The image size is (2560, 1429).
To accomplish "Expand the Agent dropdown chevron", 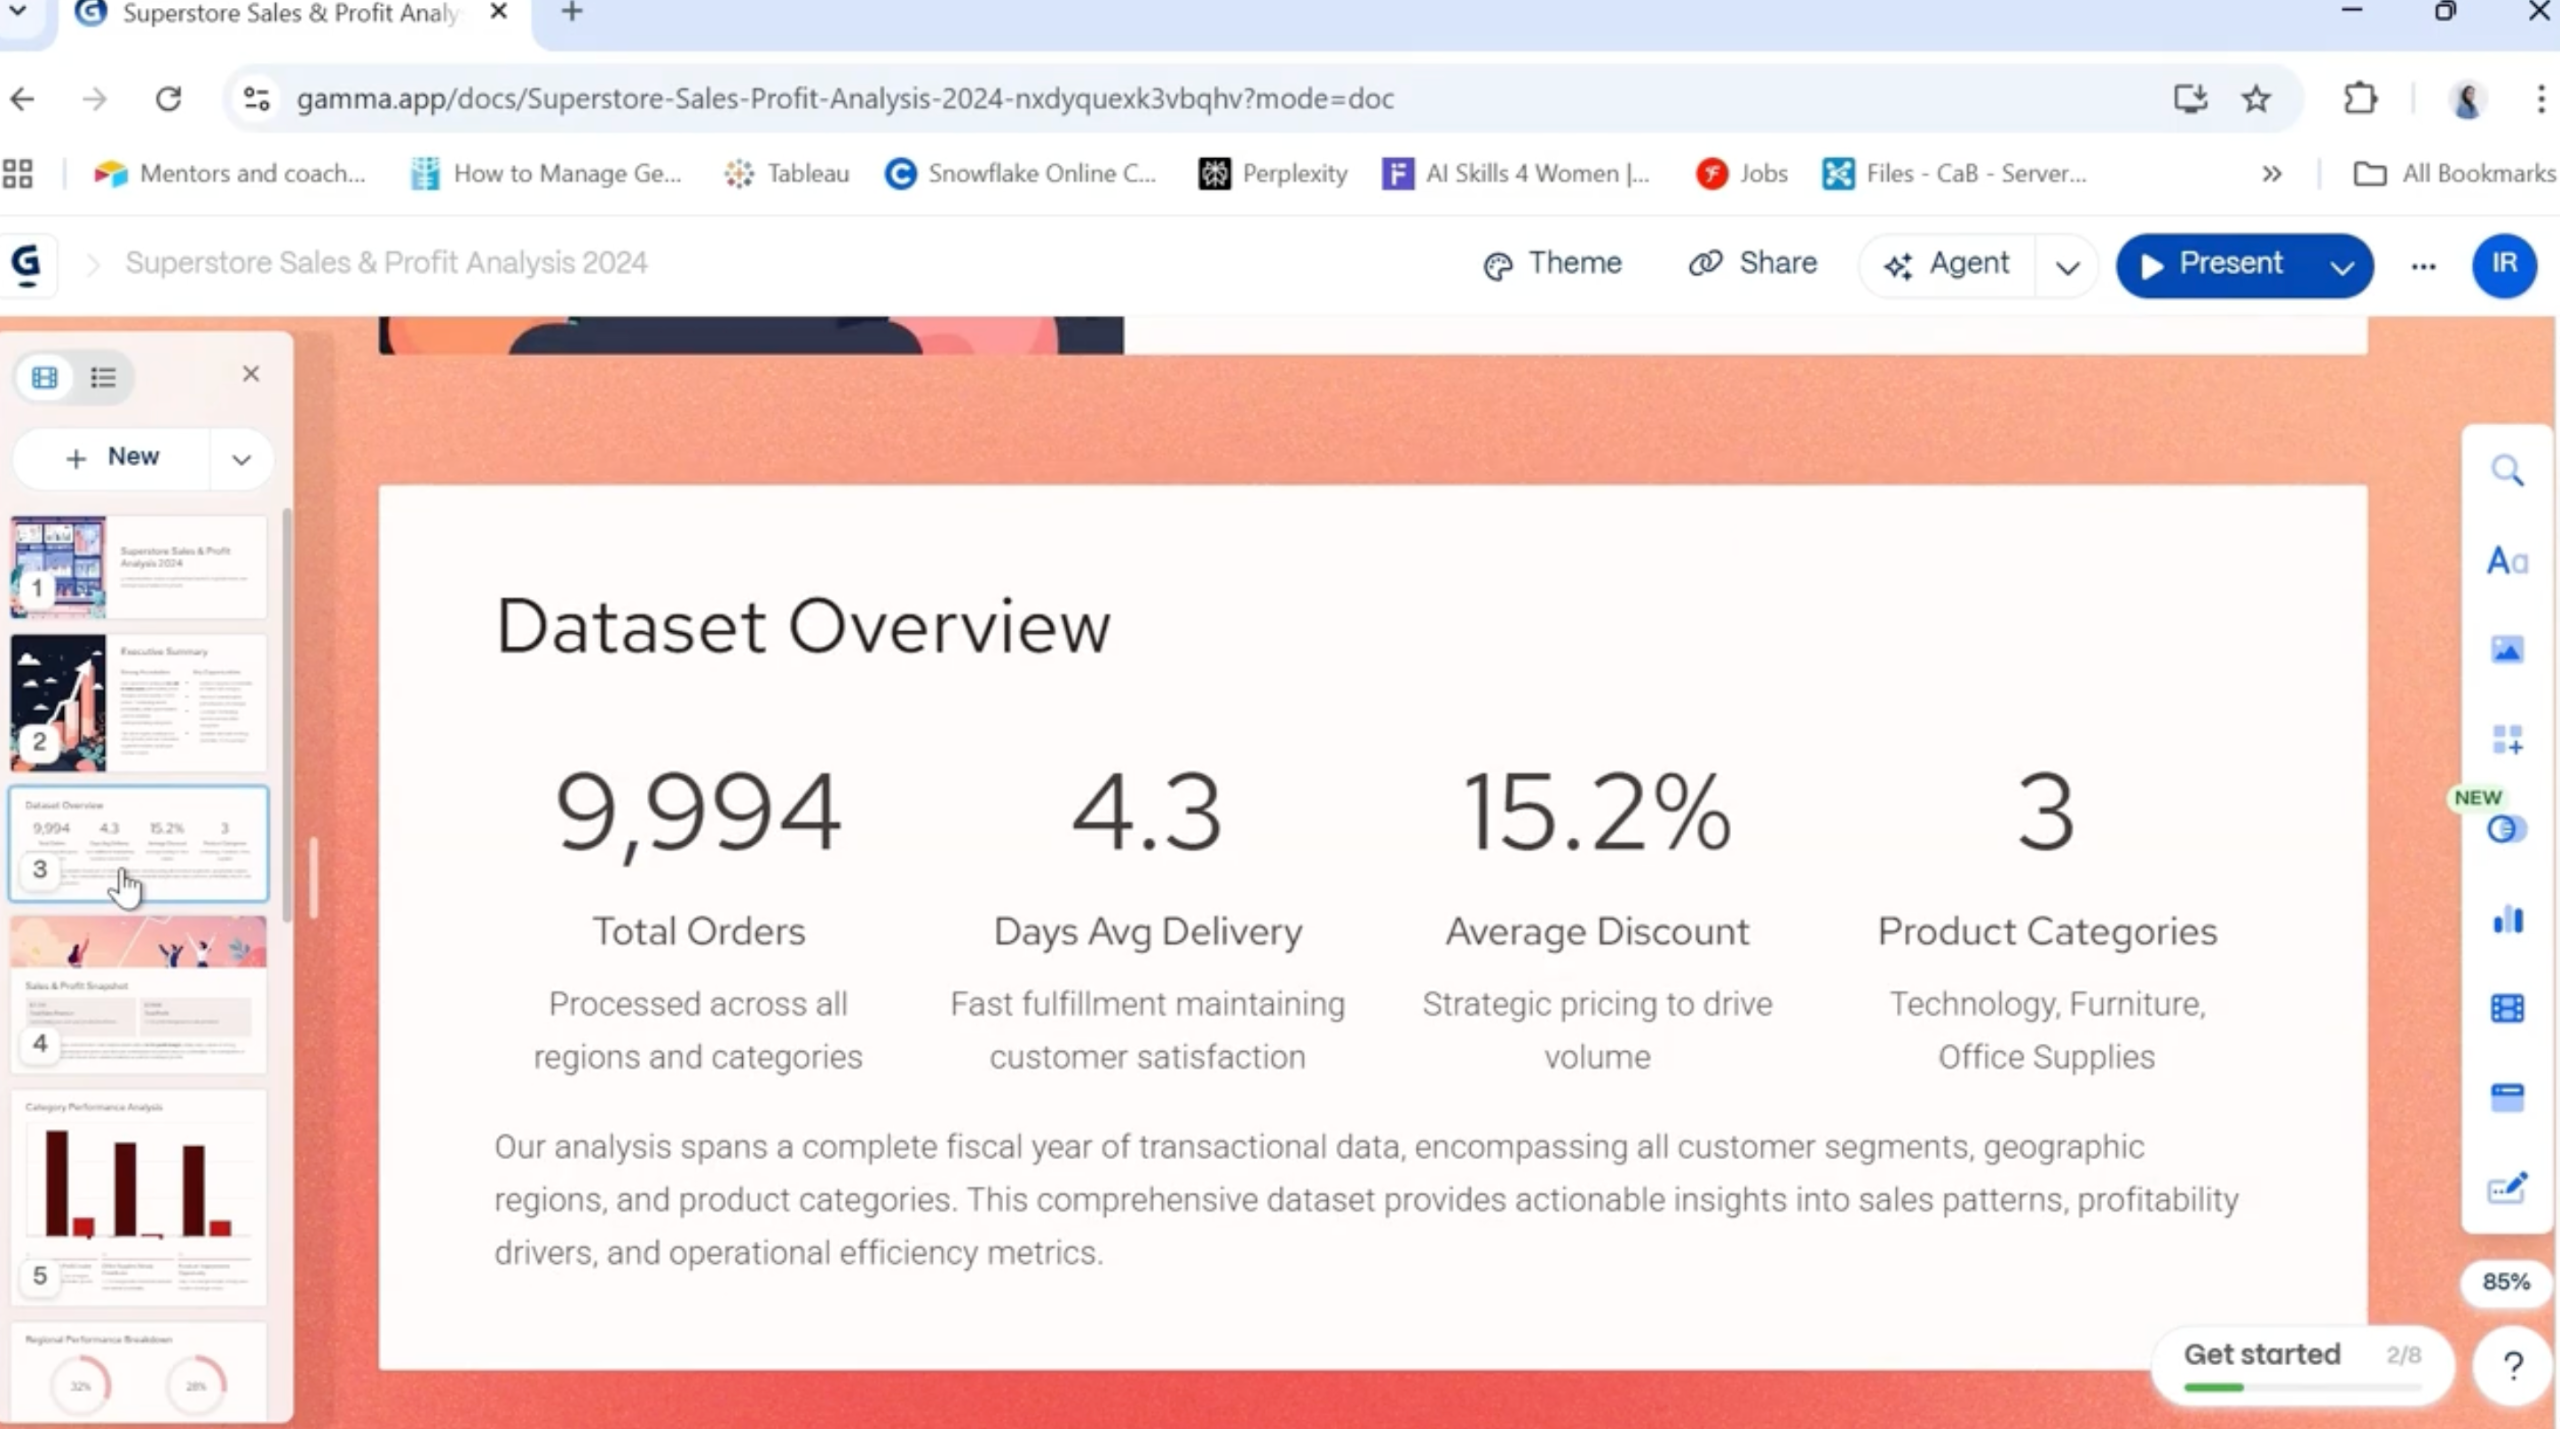I will tap(2067, 267).
